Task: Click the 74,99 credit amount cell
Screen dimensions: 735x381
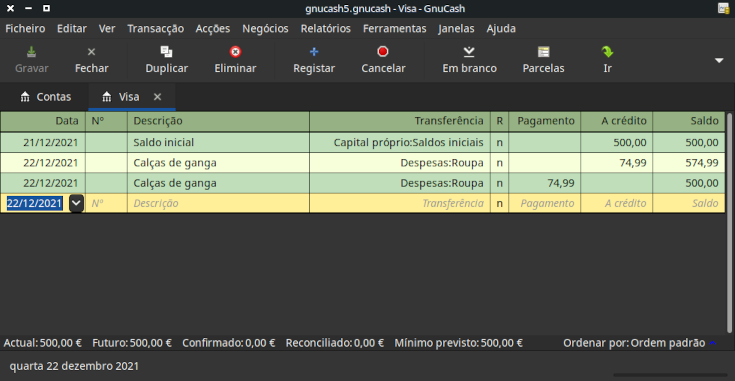Action: pyautogui.click(x=616, y=163)
